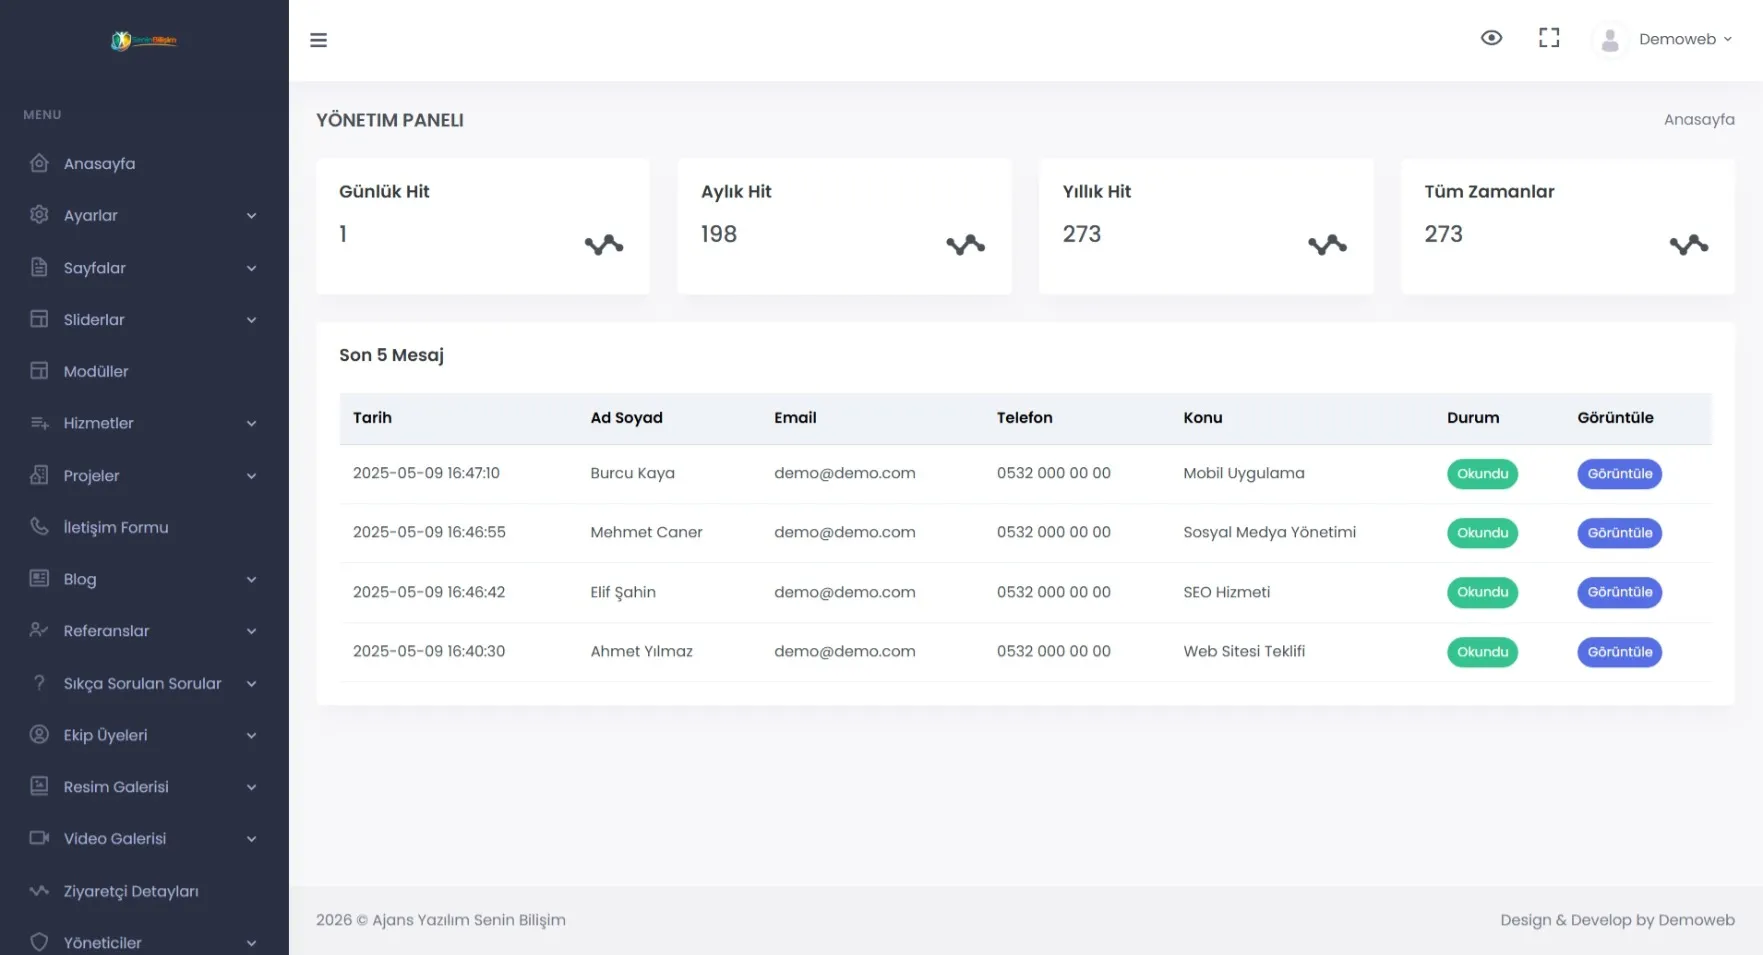Screen dimensions: 1763x955
Task: Click the Anasayfa home icon
Action: pyautogui.click(x=39, y=163)
